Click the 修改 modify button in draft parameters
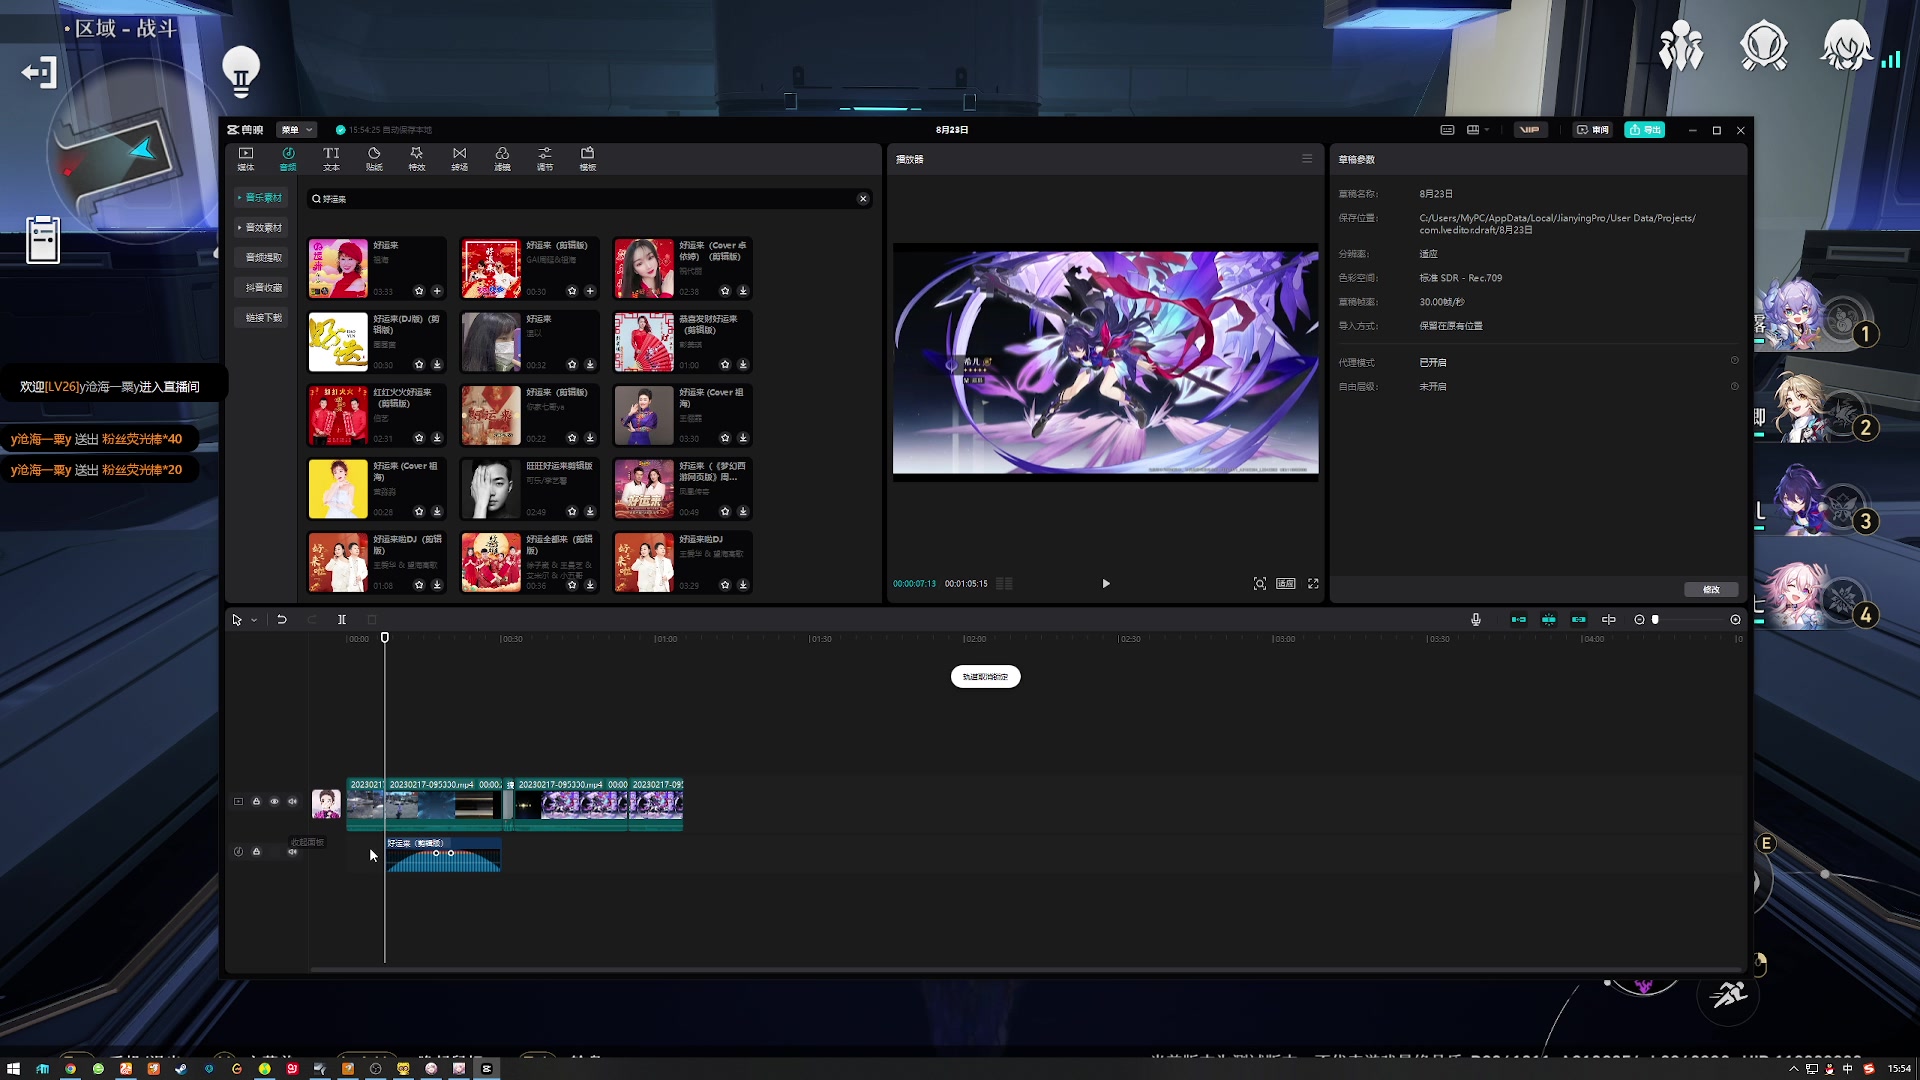The height and width of the screenshot is (1080, 1920). tap(1711, 590)
